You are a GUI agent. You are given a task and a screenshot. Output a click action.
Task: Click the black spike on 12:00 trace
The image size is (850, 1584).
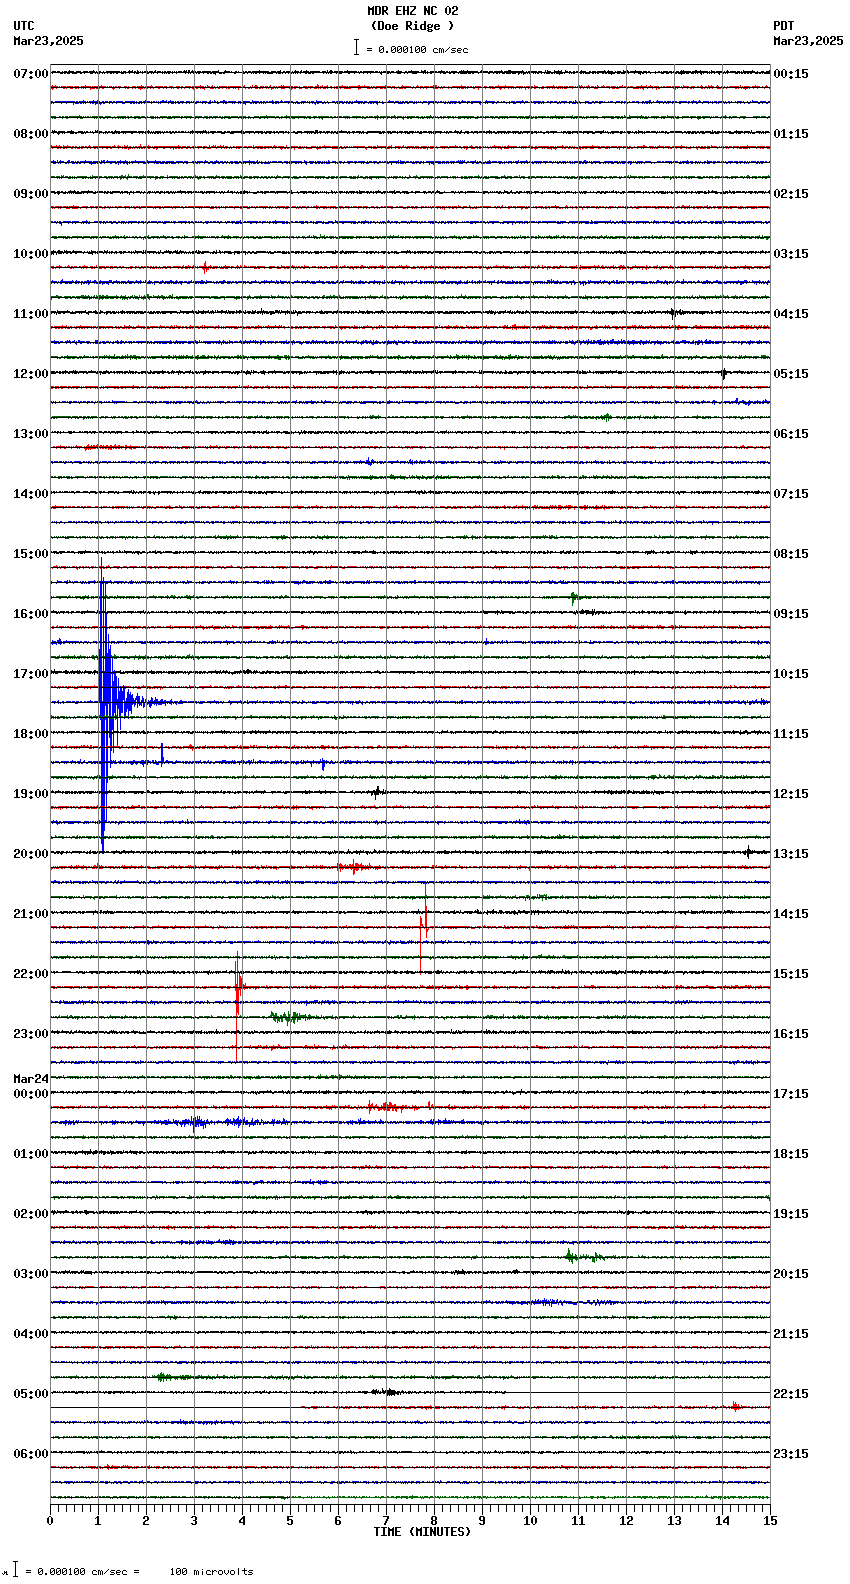pyautogui.click(x=724, y=373)
